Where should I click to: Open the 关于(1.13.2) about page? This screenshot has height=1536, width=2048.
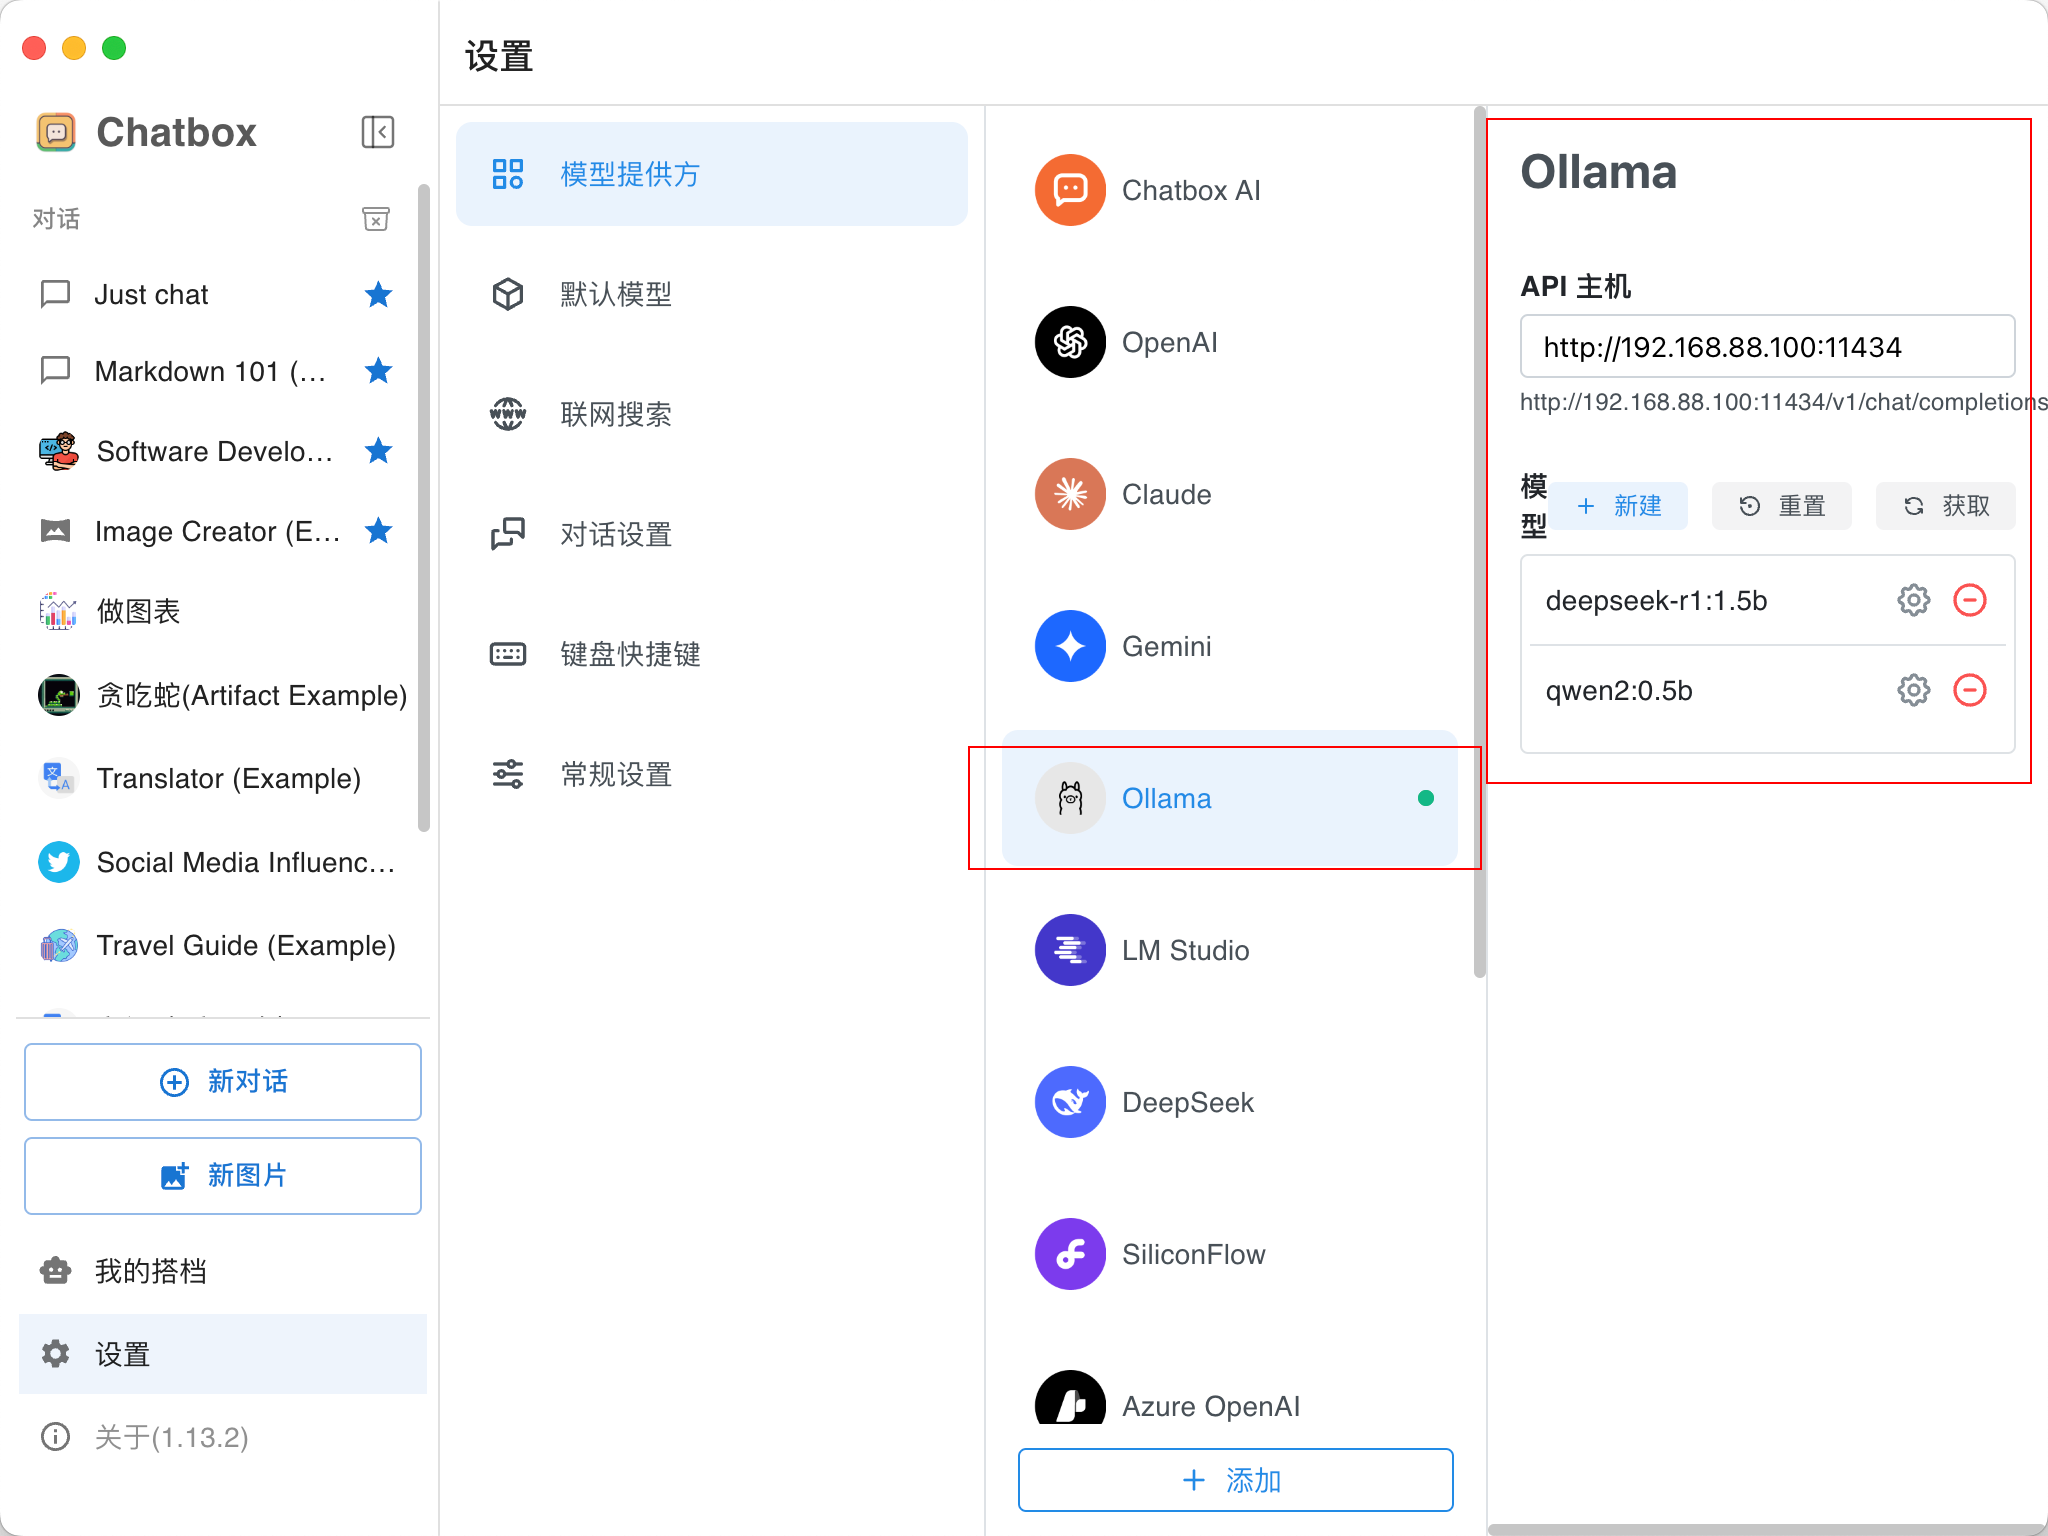[223, 1437]
